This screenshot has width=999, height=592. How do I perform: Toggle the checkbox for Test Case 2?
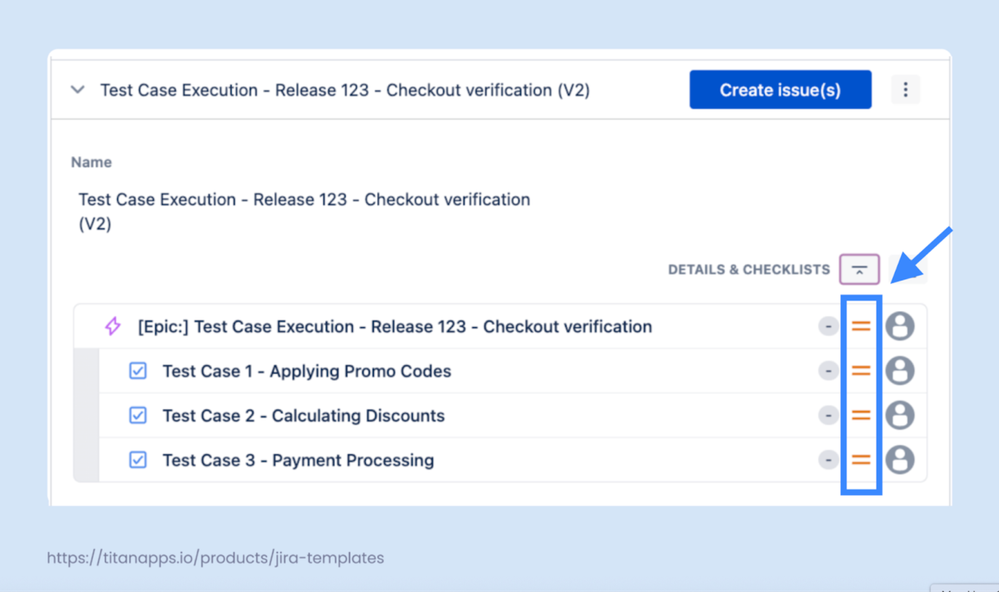(137, 415)
